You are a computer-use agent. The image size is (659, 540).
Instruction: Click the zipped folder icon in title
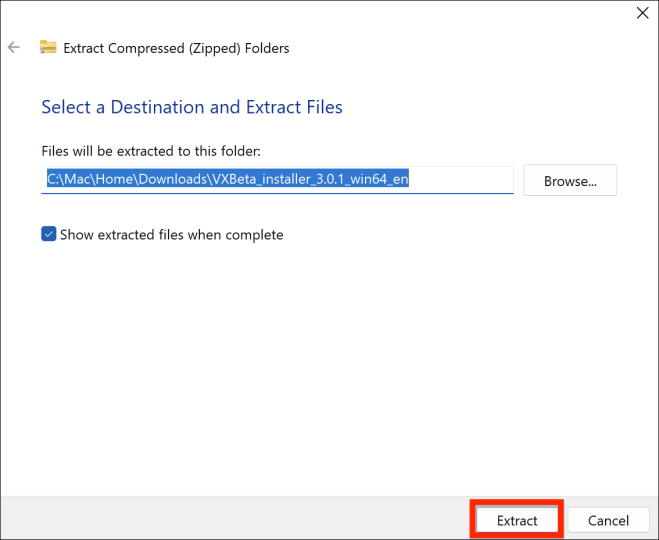click(48, 47)
